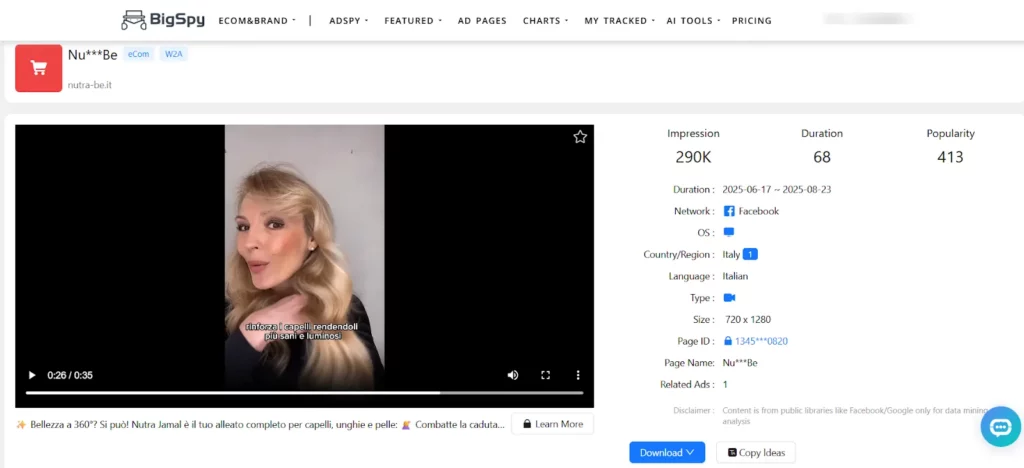This screenshot has height=468, width=1024.
Task: Expand the FEATURED menu
Action: click(x=413, y=21)
